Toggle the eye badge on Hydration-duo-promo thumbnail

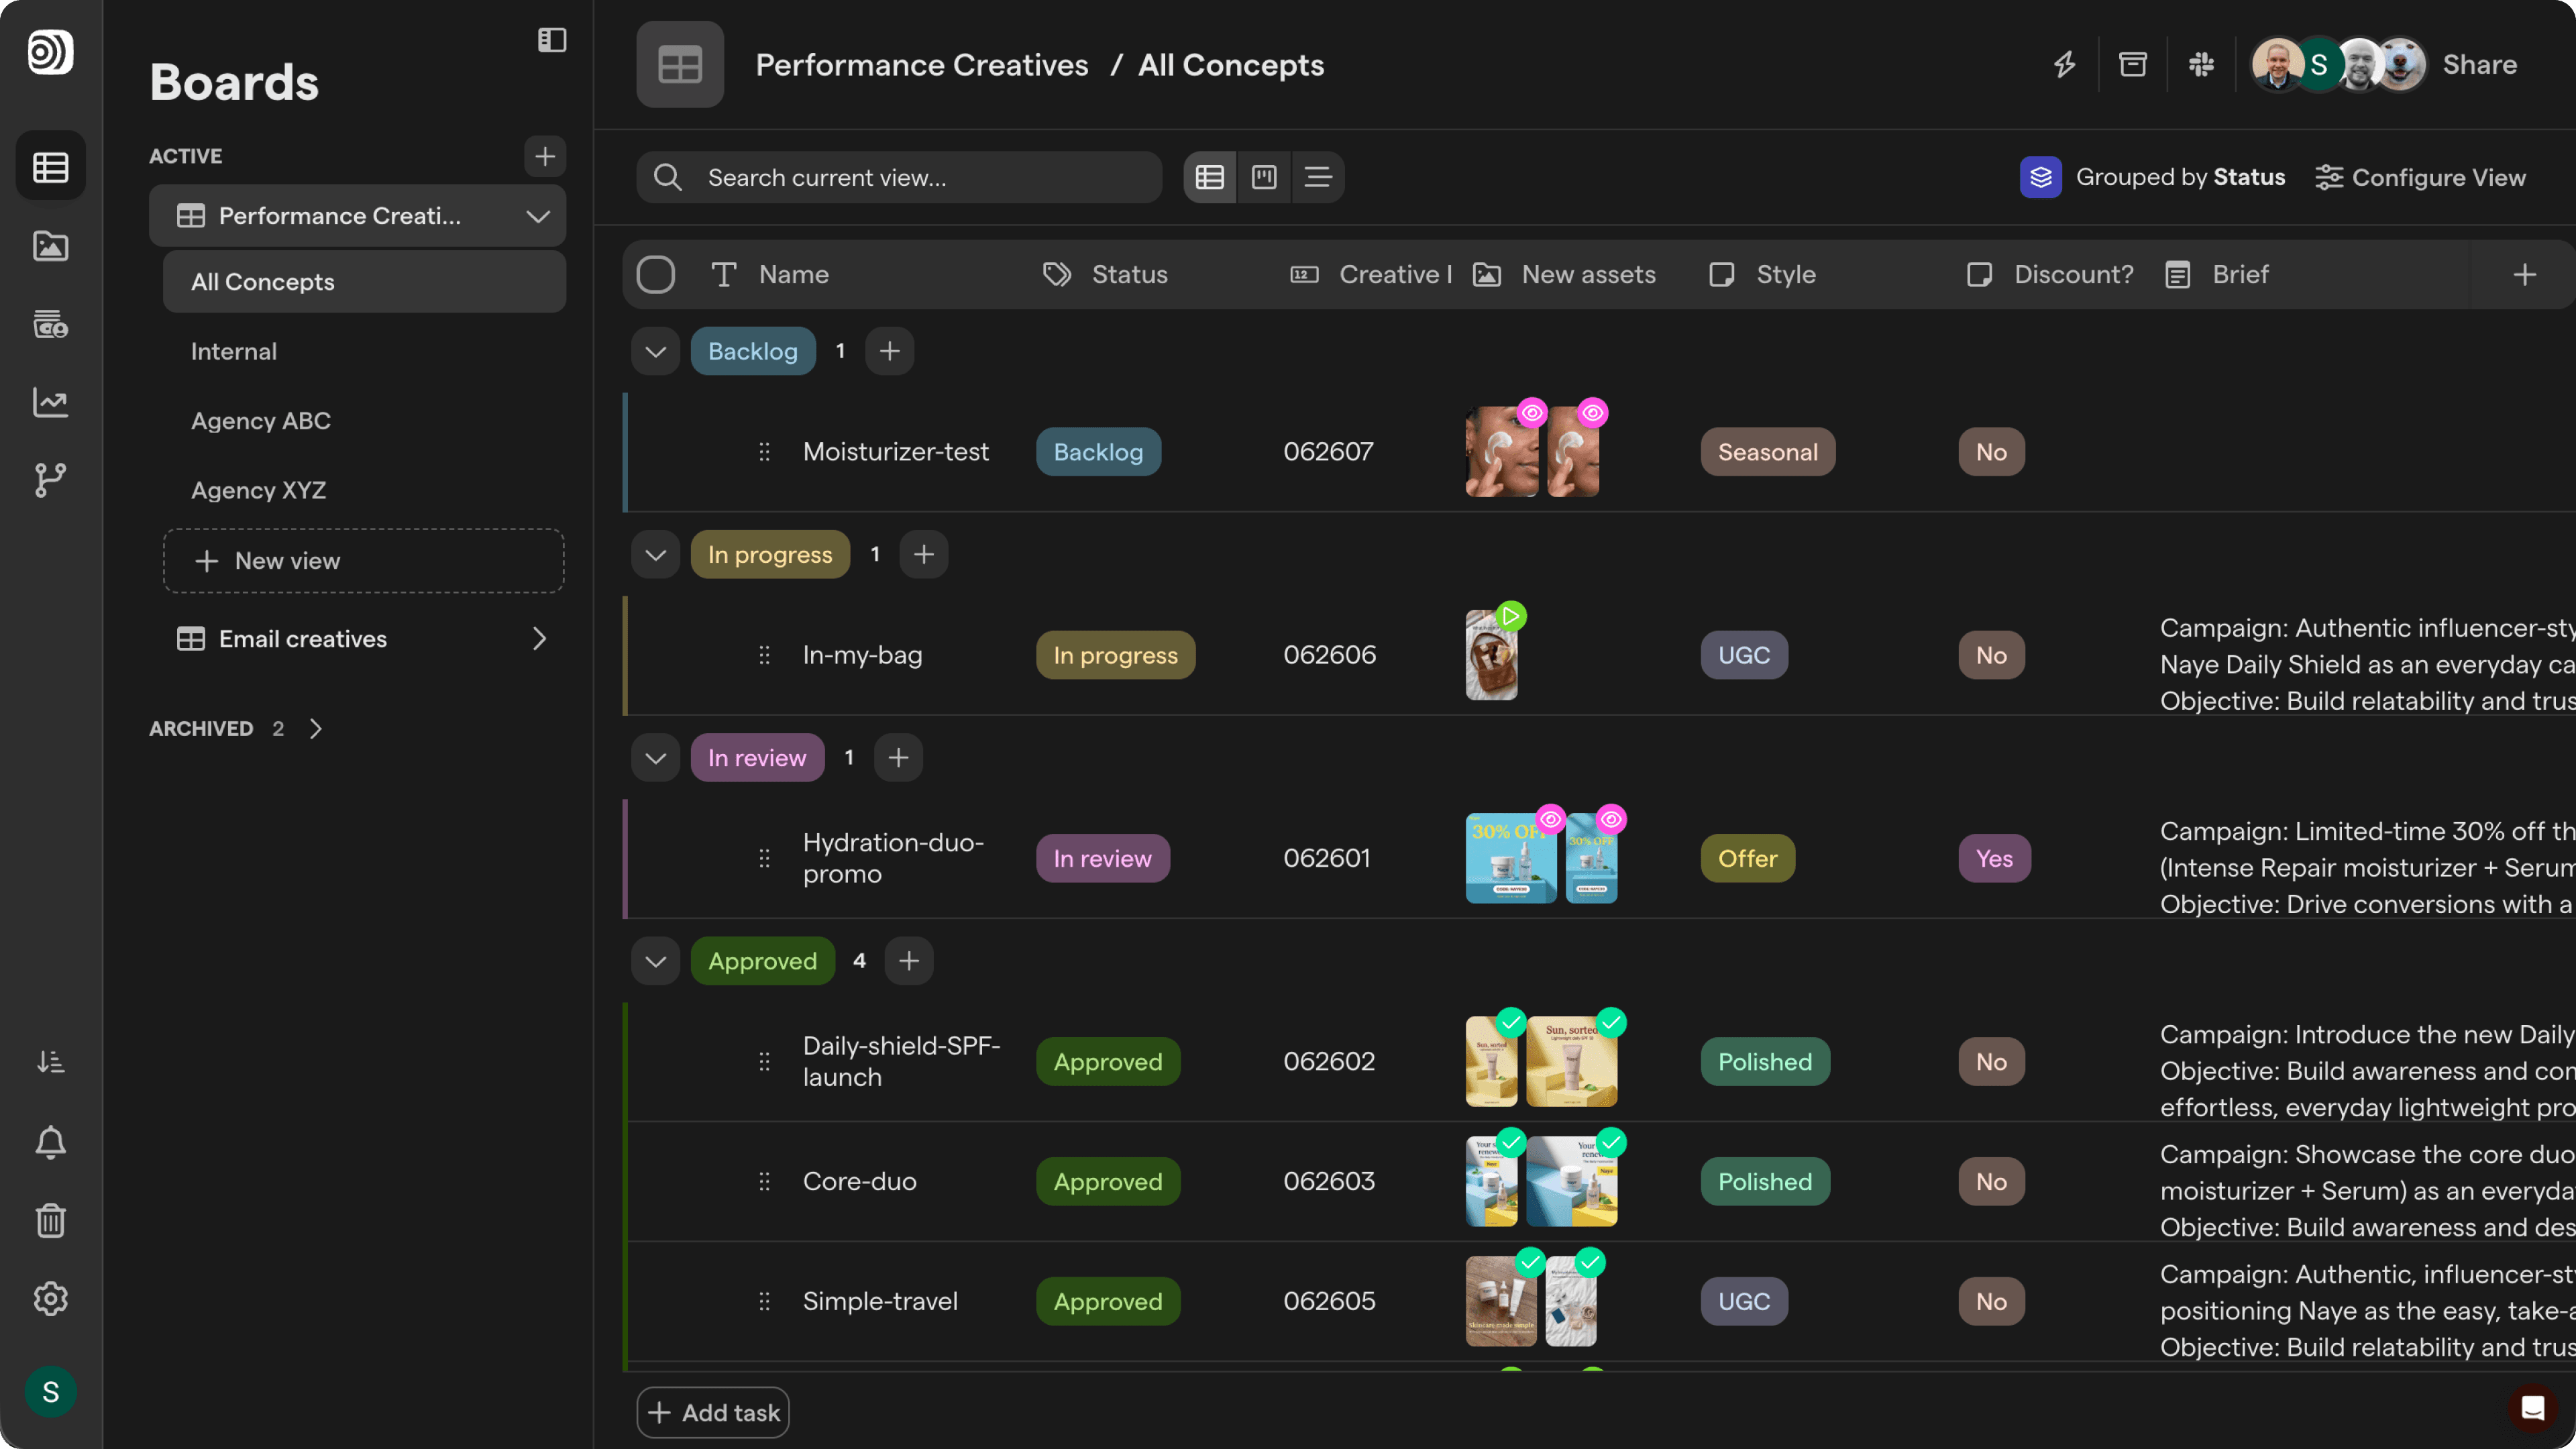click(x=1550, y=819)
